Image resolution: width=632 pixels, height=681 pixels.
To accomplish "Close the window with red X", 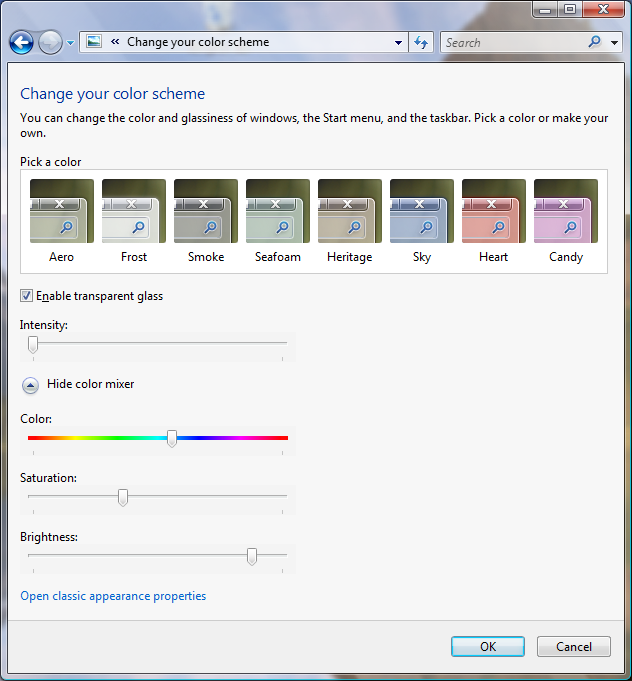I will pyautogui.click(x=603, y=10).
